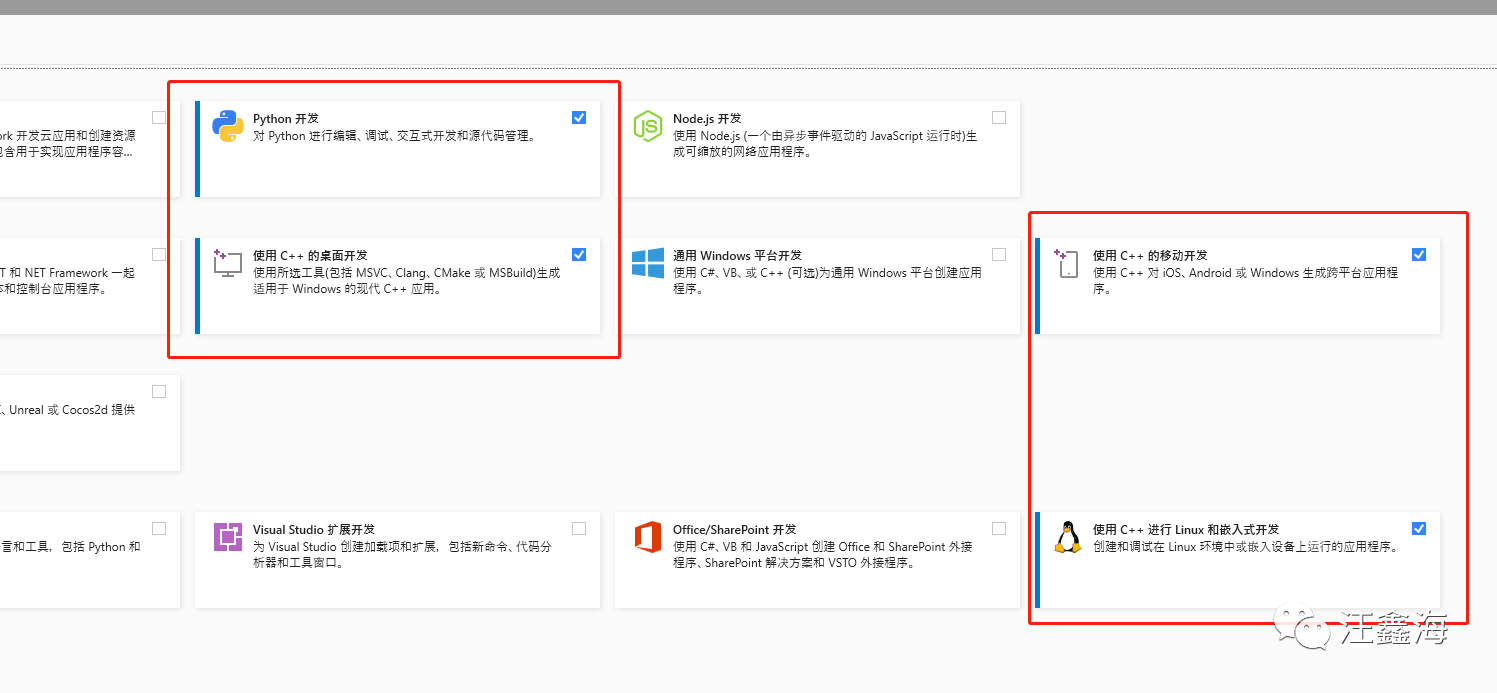Image resolution: width=1497 pixels, height=693 pixels.
Task: Check the cloud application workload checkbox
Action: [159, 117]
